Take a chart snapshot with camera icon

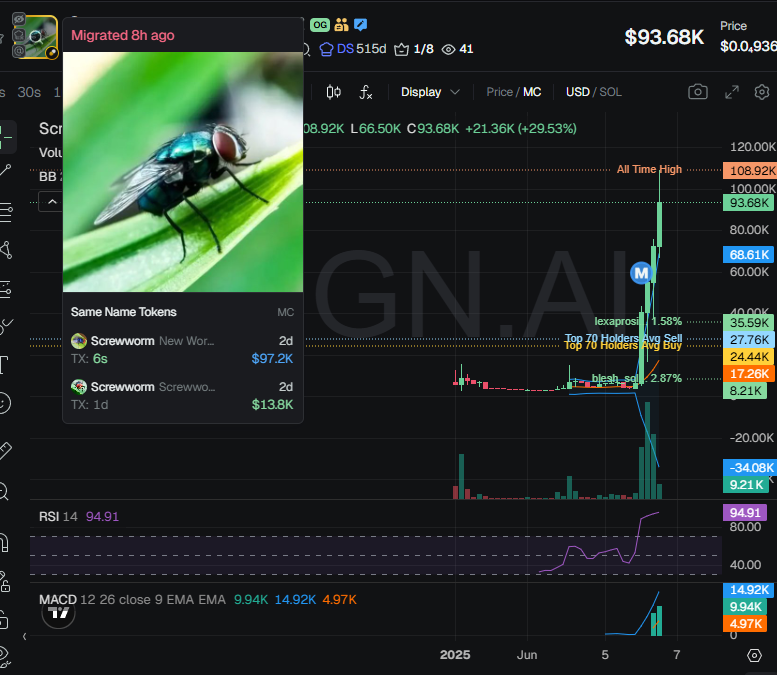pos(698,92)
